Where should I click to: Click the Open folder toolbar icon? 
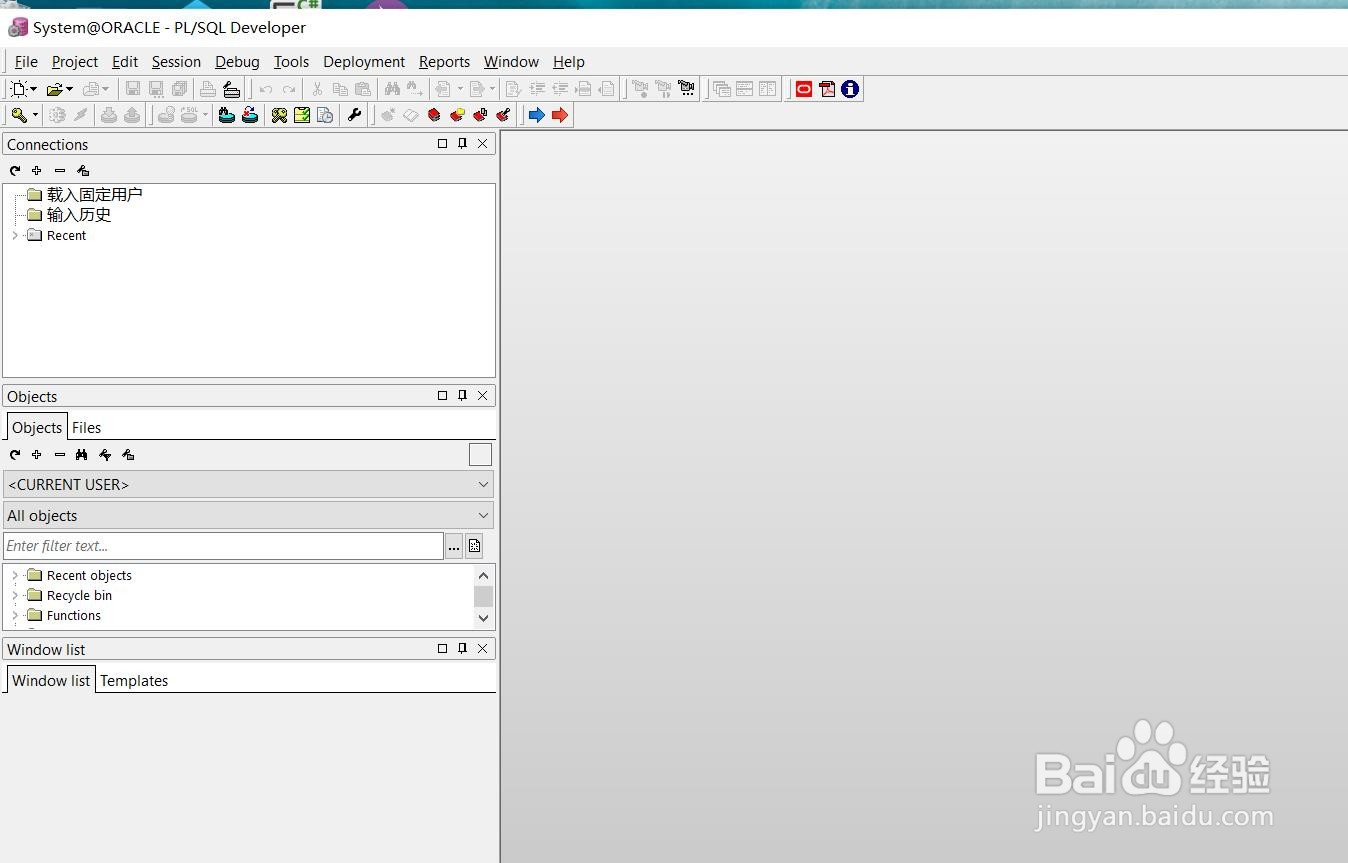(55, 89)
